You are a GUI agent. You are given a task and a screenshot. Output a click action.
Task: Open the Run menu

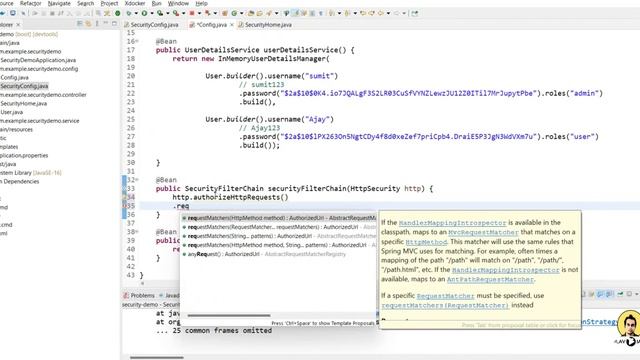click(x=156, y=3)
